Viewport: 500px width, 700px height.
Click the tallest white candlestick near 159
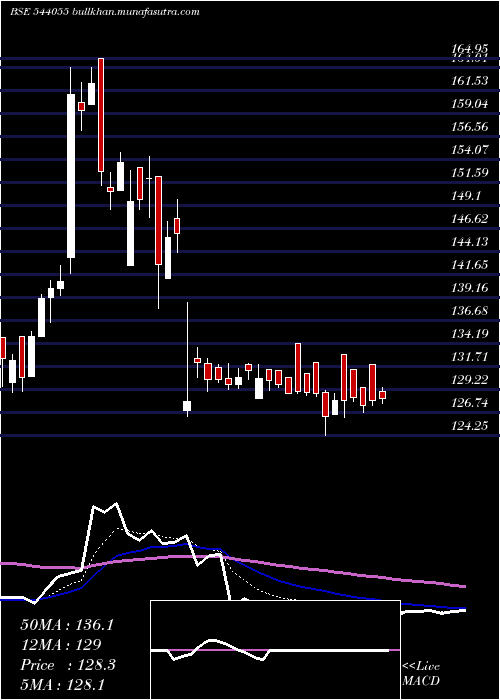click(x=71, y=176)
